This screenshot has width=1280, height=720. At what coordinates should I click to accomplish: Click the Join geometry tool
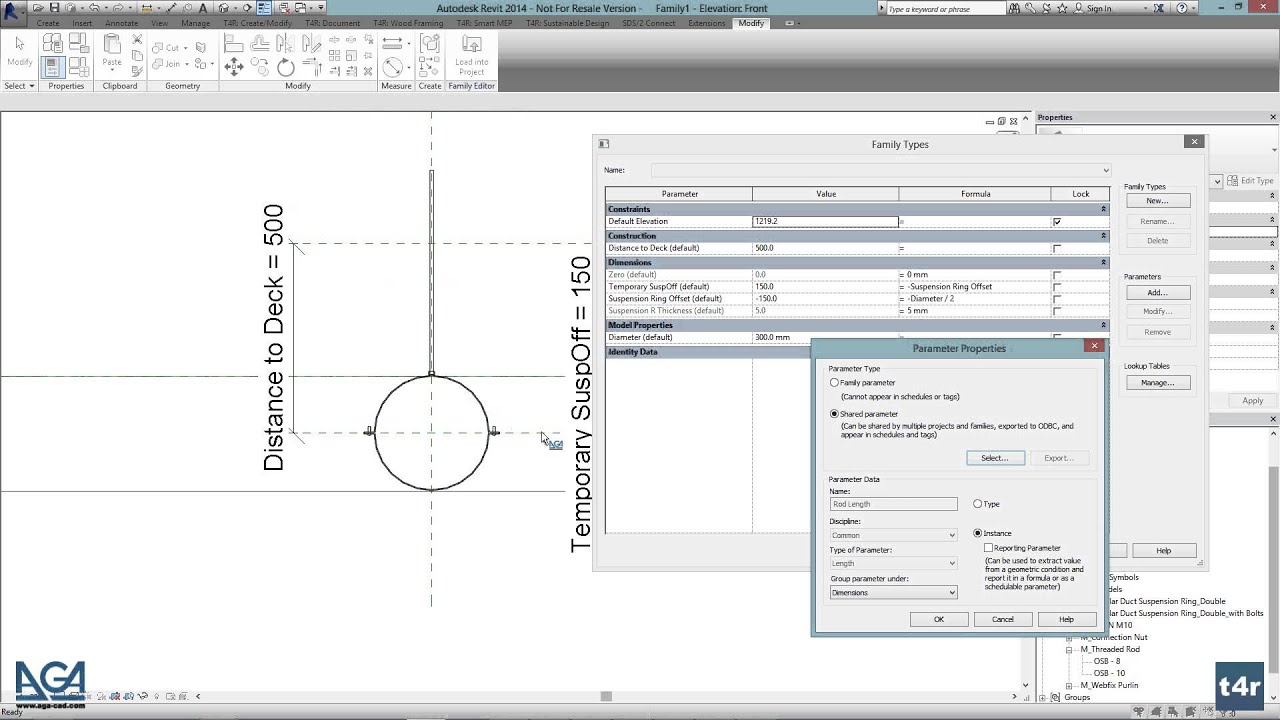[167, 64]
